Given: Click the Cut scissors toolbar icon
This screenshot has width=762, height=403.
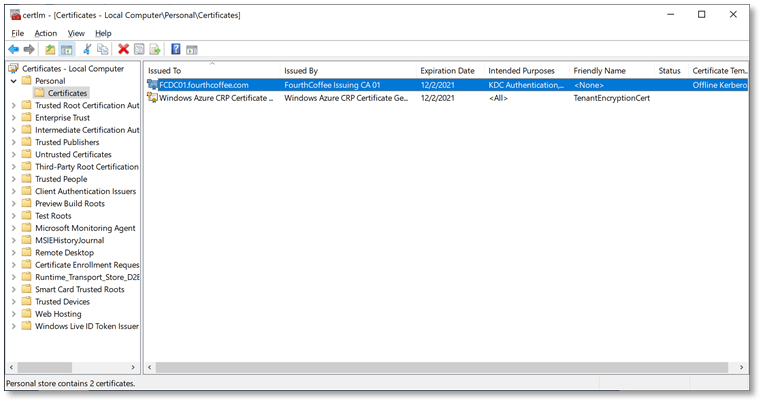Looking at the screenshot, I should (x=87, y=49).
